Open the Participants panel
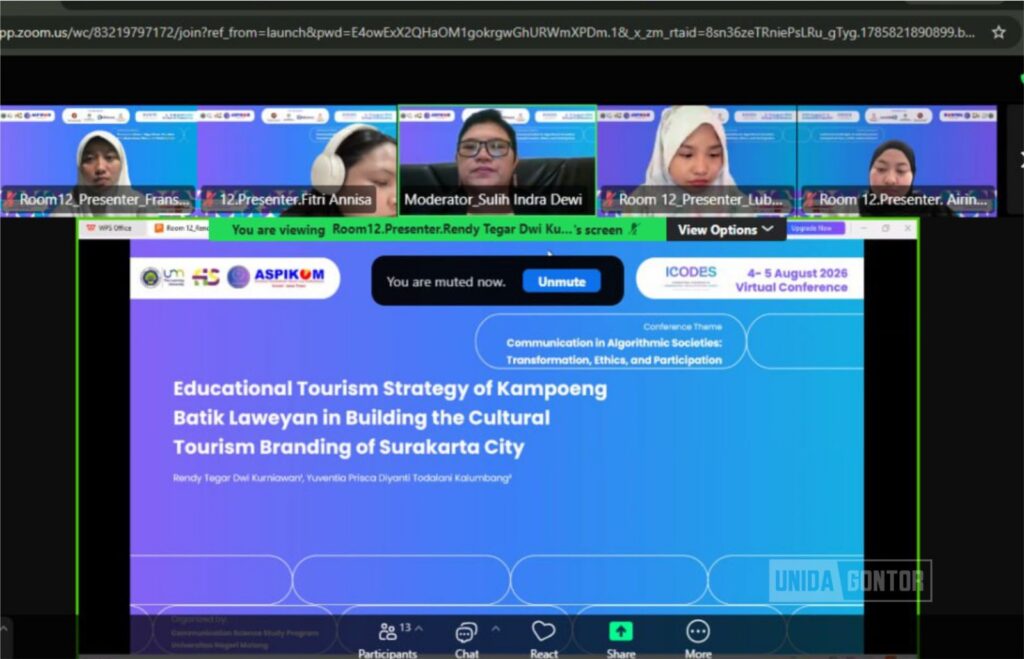1024x659 pixels. [x=387, y=640]
